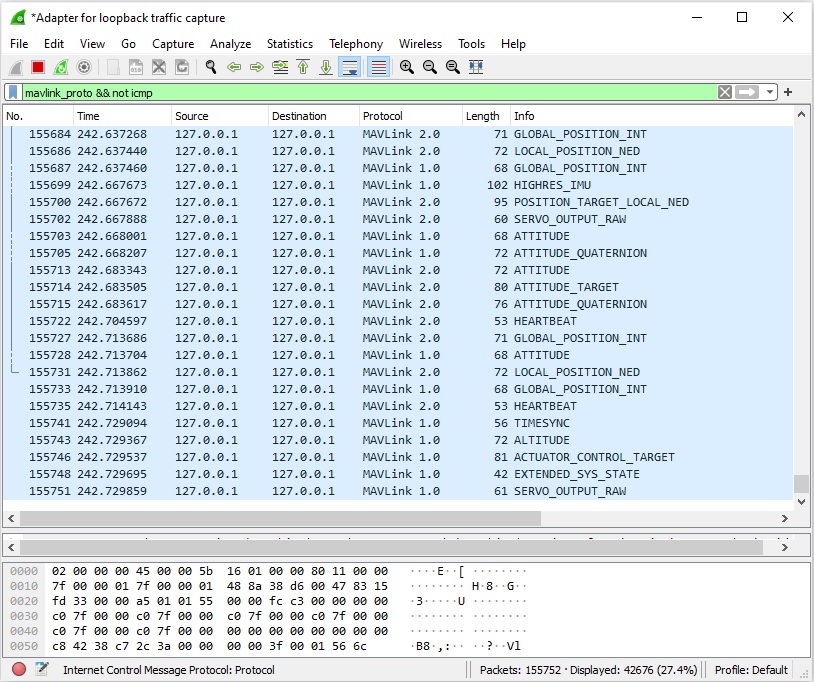
Task: Sort packets by No. column
Action: 38,116
